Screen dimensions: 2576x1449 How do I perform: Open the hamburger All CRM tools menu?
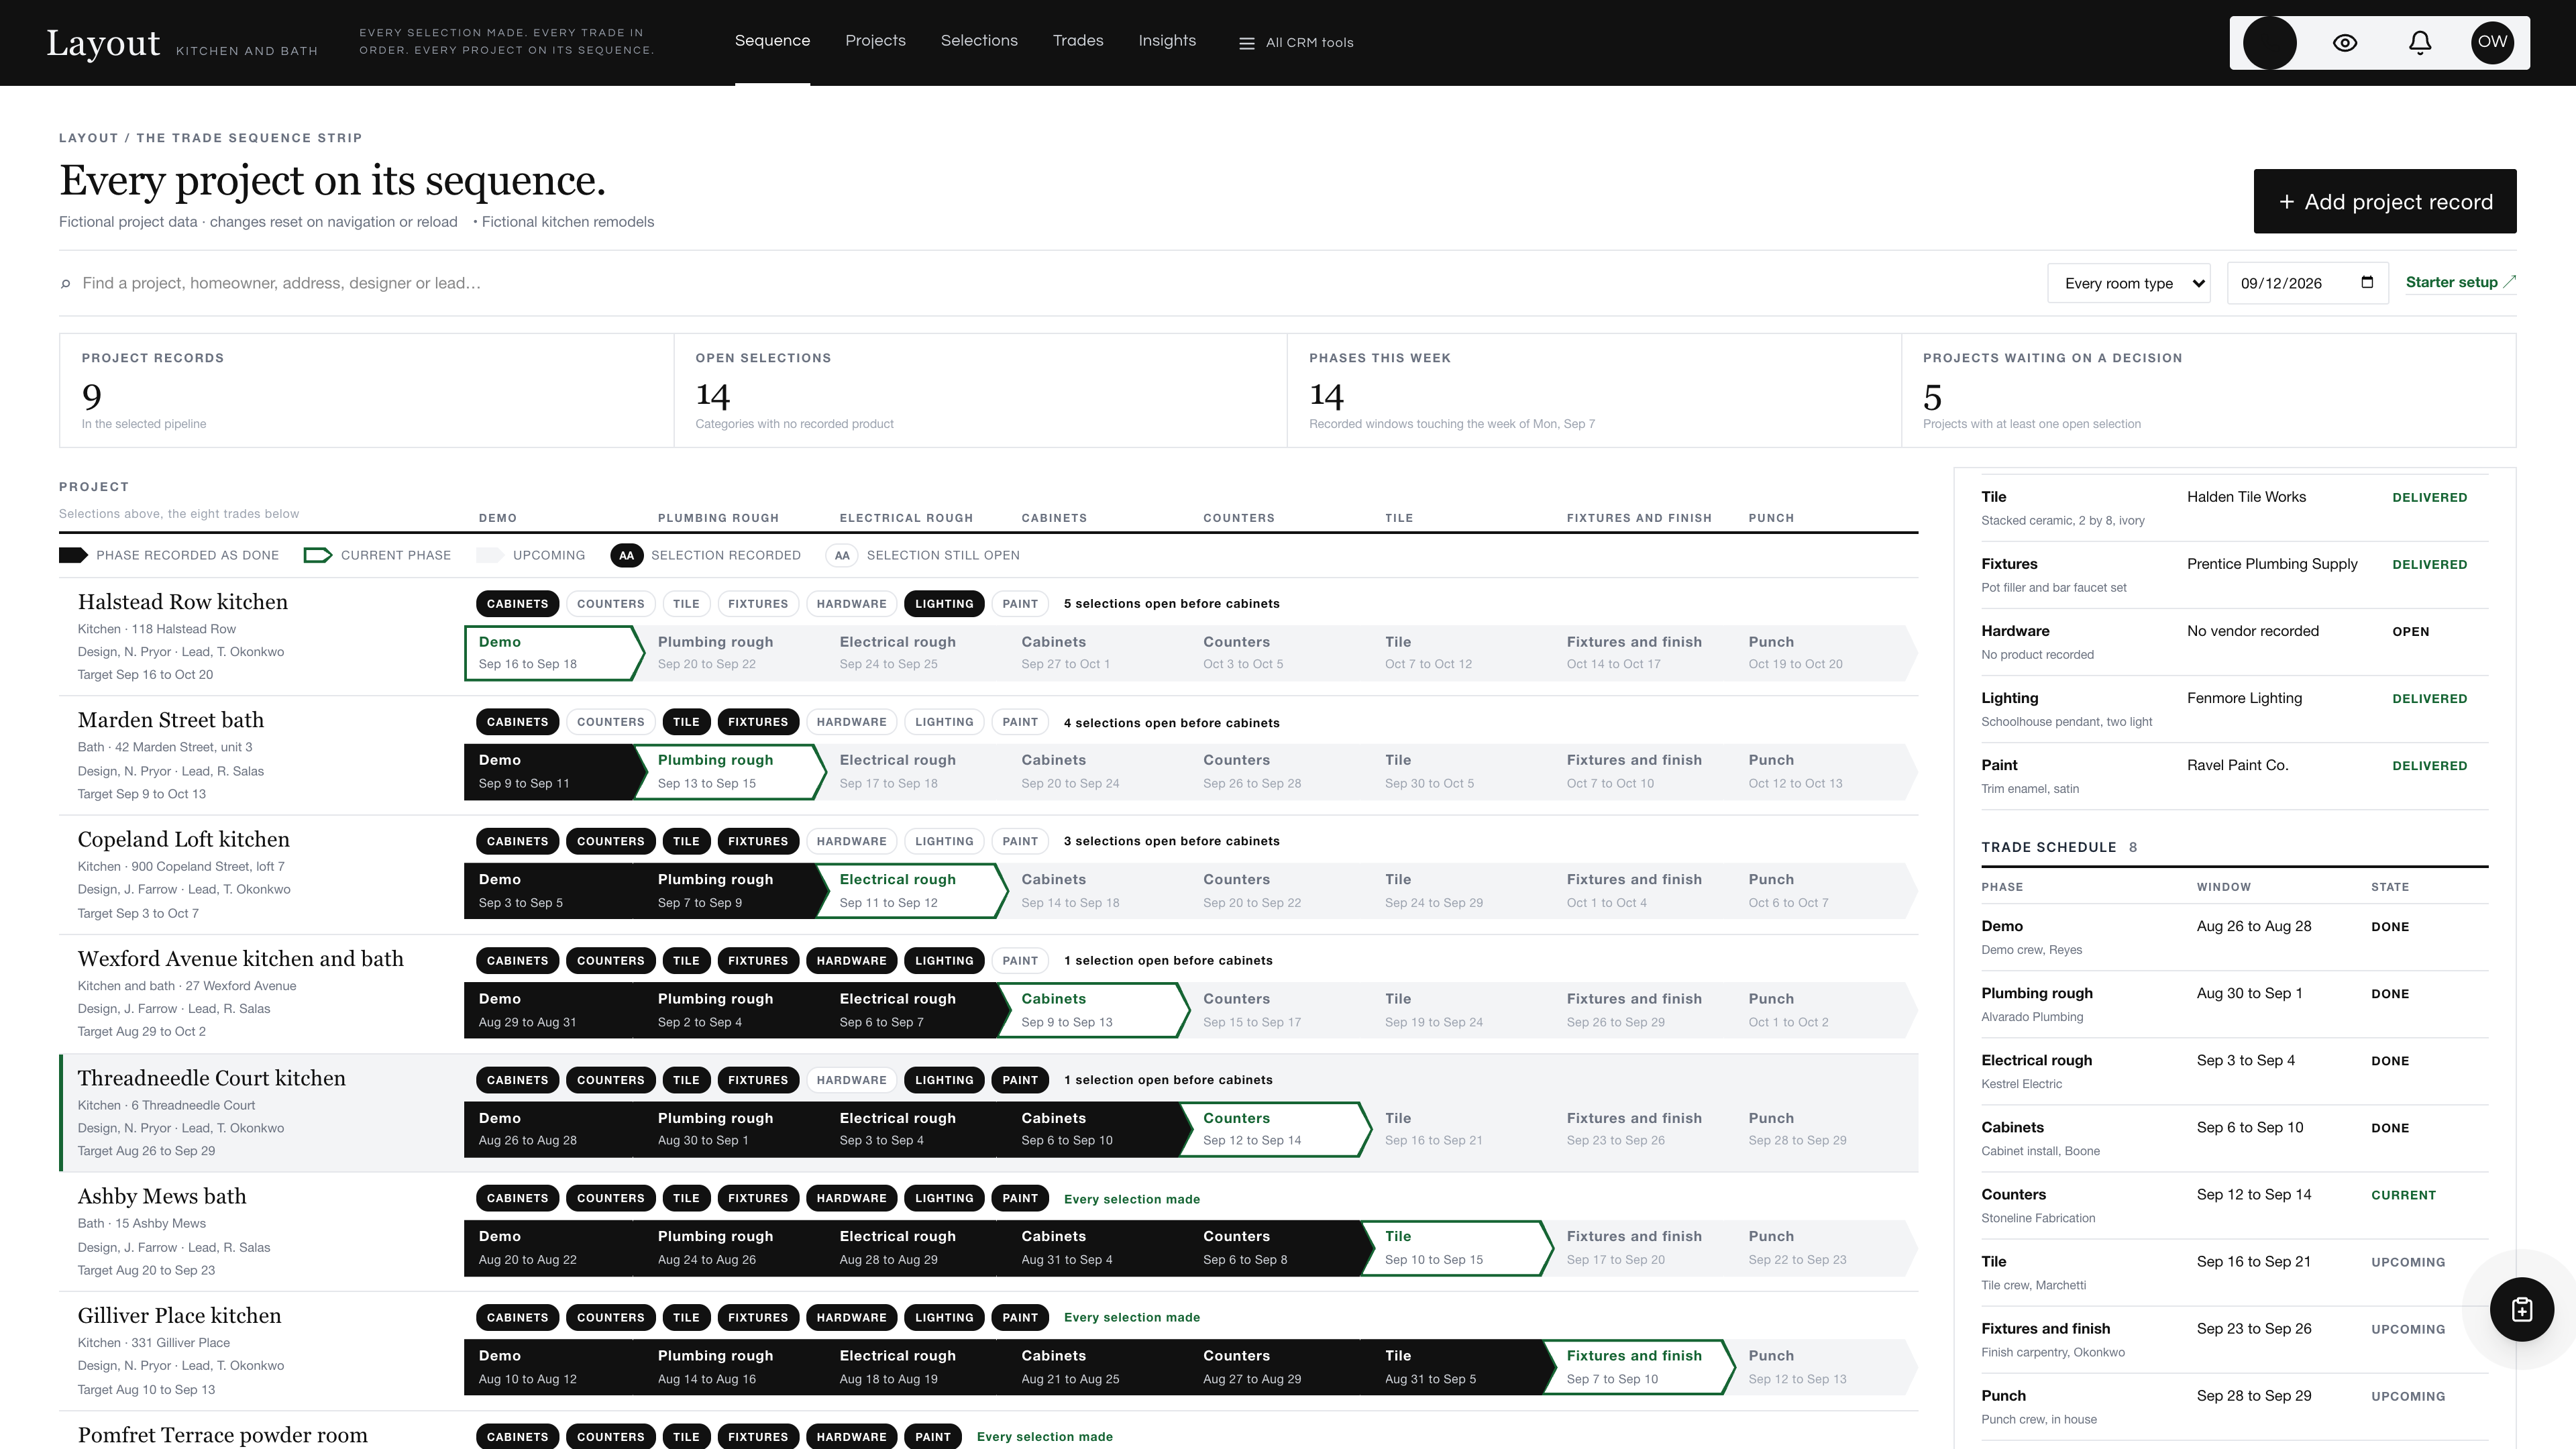[x=1296, y=42]
